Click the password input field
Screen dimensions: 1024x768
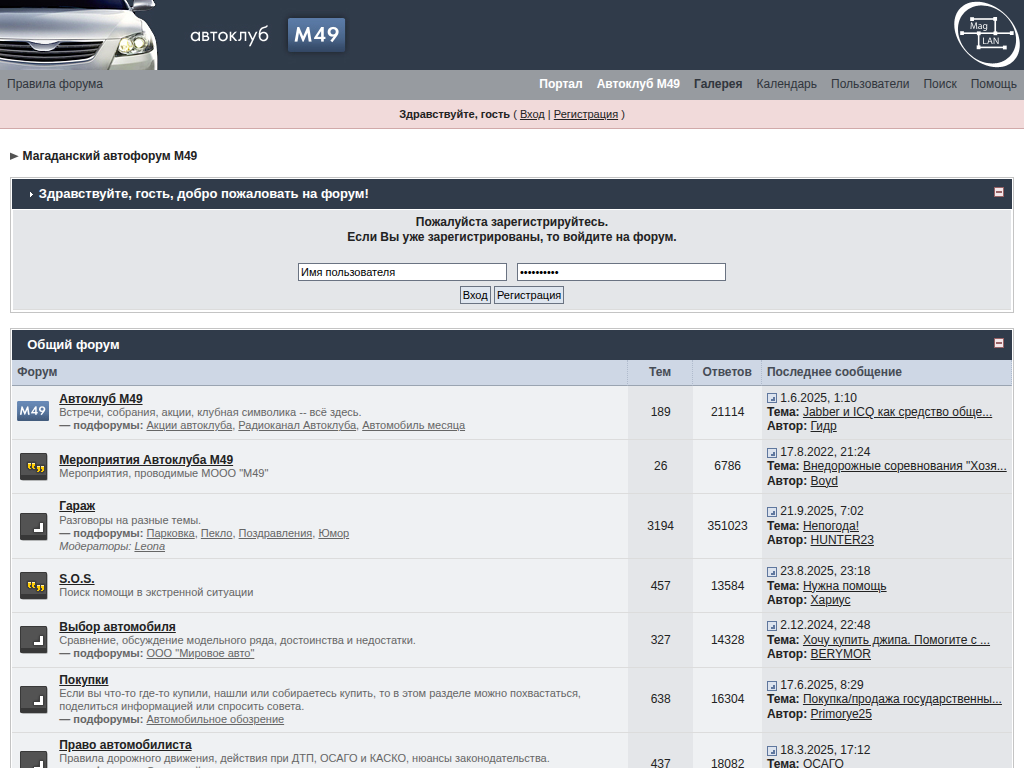pyautogui.click(x=621, y=272)
